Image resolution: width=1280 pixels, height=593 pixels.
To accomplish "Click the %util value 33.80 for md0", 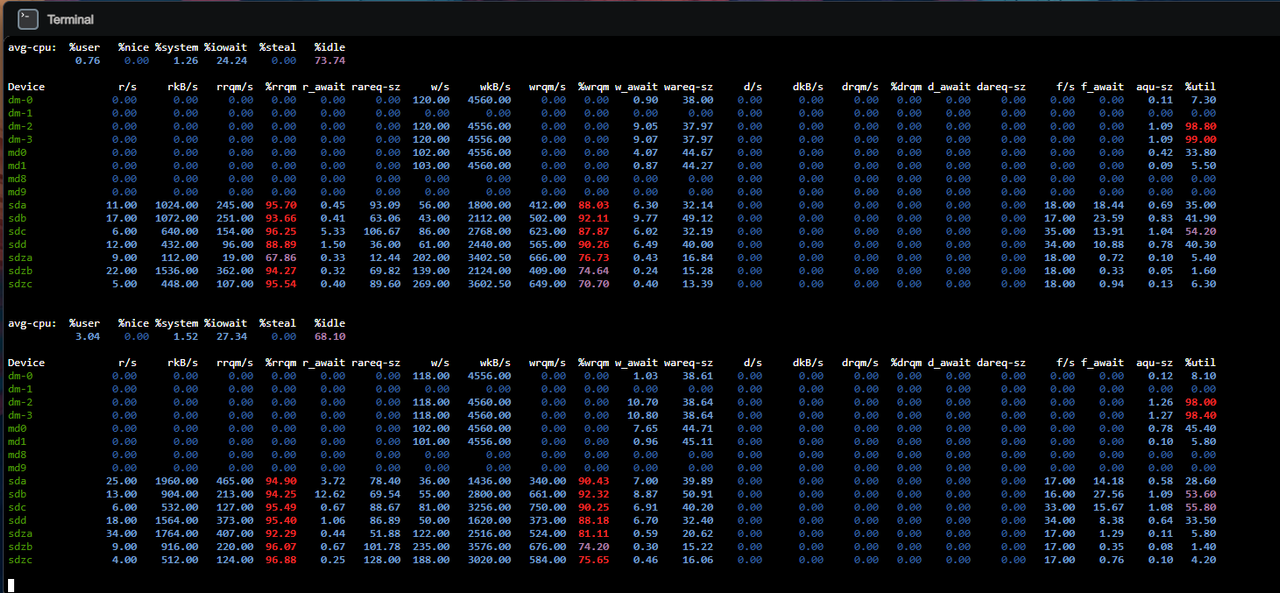I will click(1200, 152).
